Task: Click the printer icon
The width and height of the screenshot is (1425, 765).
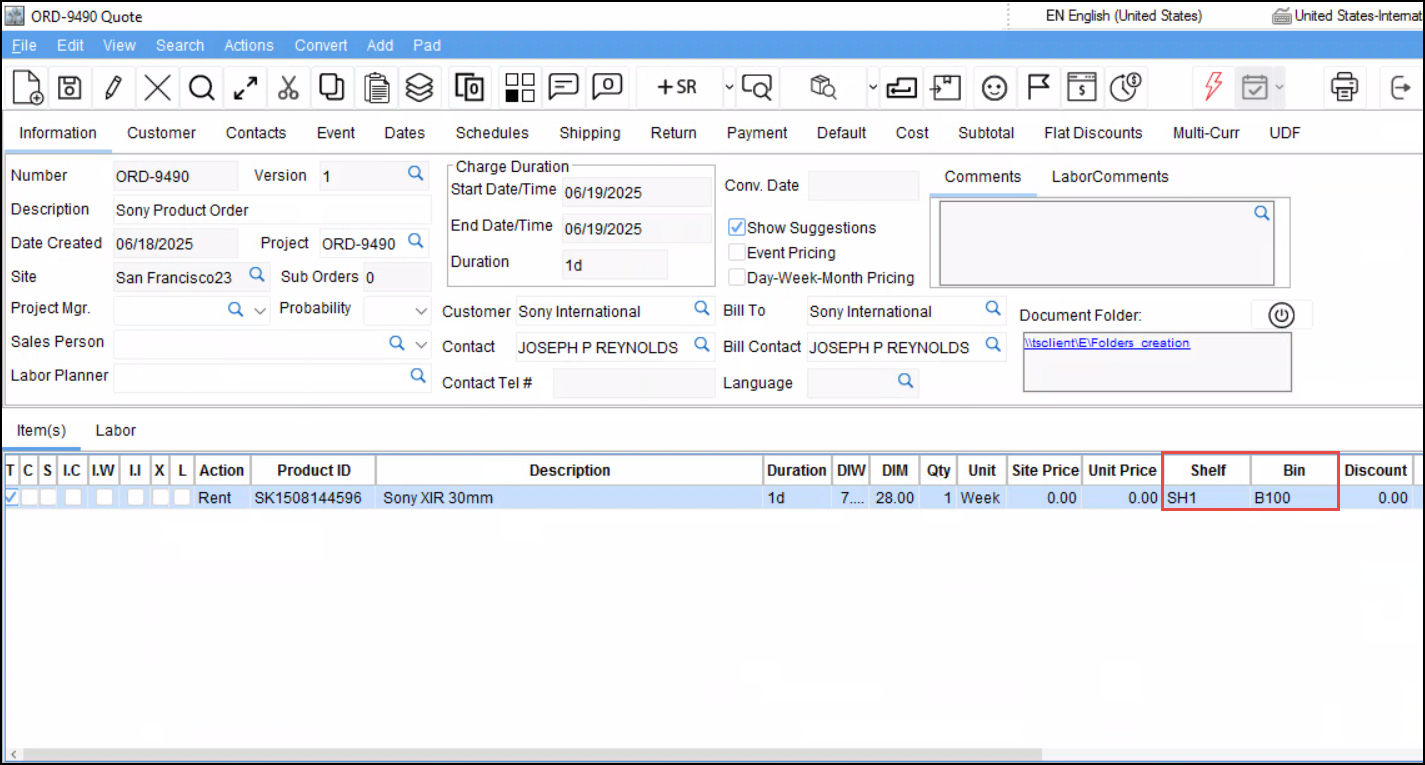Action: coord(1344,88)
